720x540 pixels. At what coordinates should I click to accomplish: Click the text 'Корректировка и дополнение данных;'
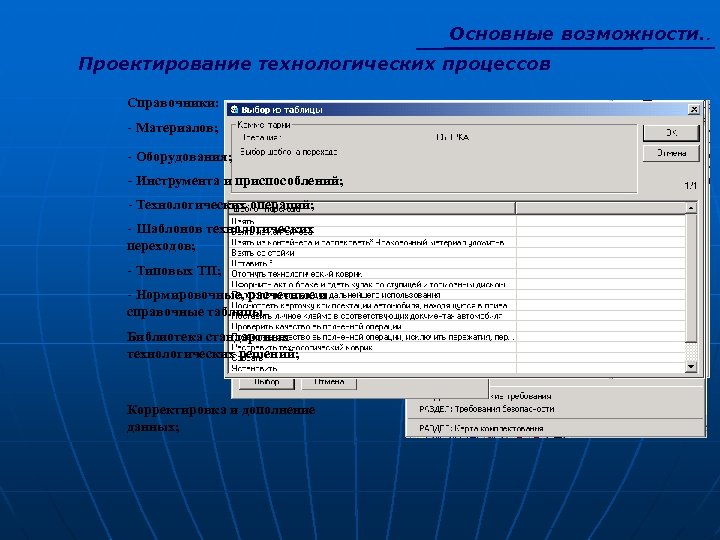pos(221,418)
